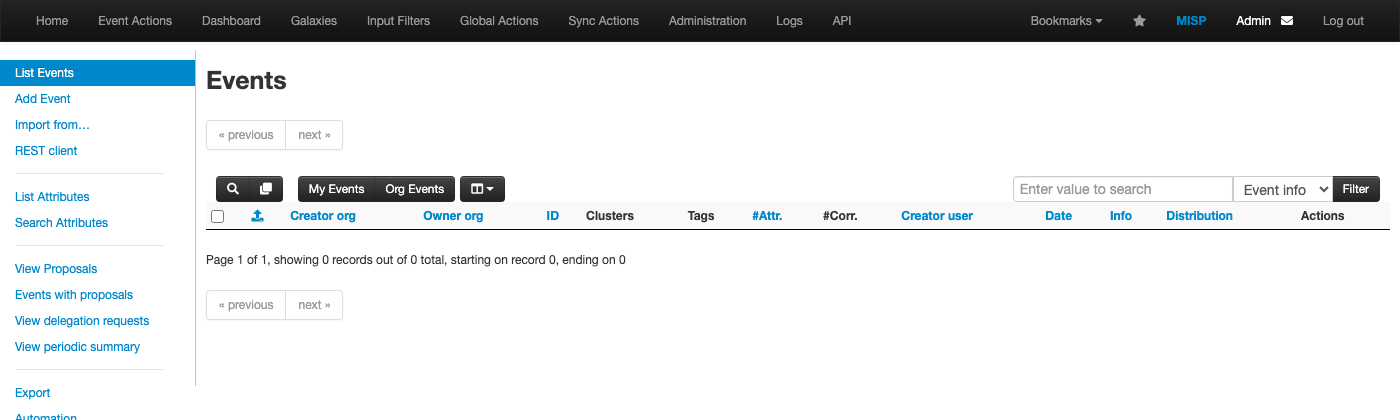
Task: Open the Input Filters menu
Action: [398, 21]
